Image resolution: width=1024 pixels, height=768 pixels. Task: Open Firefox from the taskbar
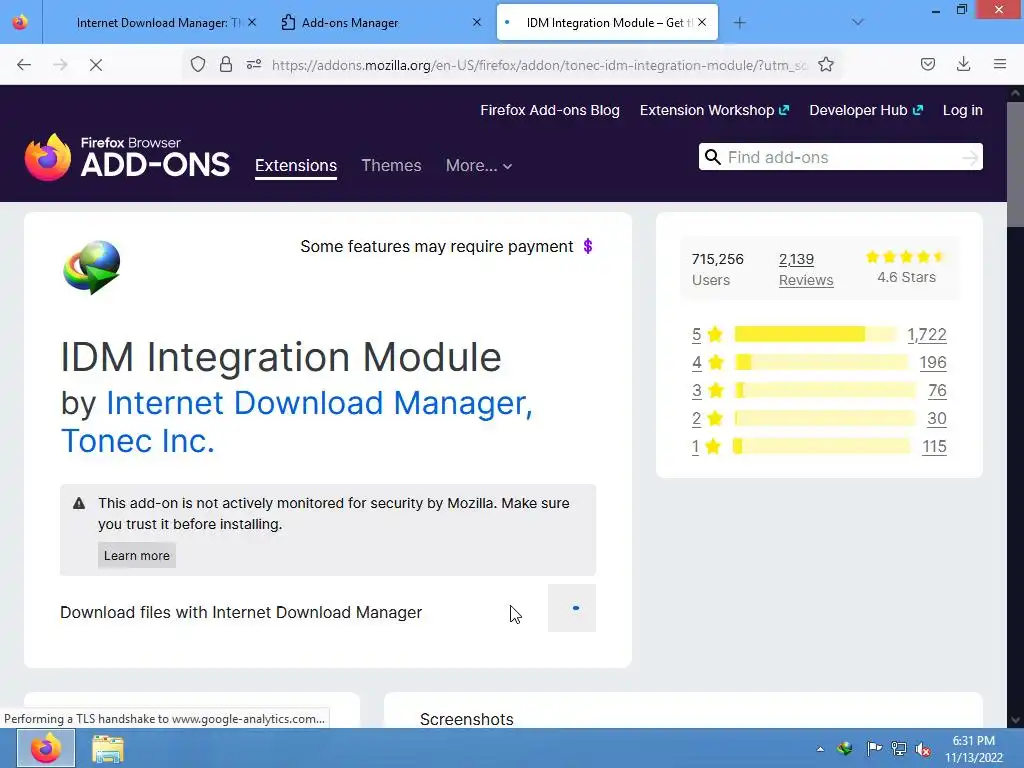pos(46,748)
